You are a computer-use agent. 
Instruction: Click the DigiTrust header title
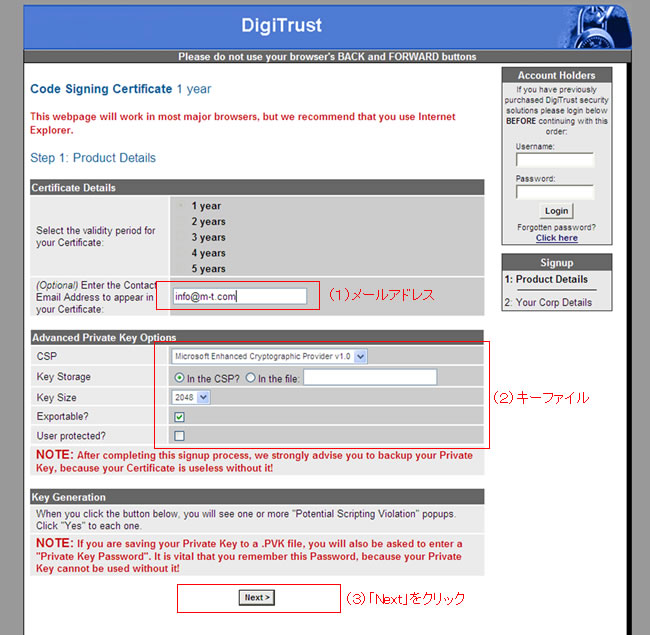click(281, 25)
